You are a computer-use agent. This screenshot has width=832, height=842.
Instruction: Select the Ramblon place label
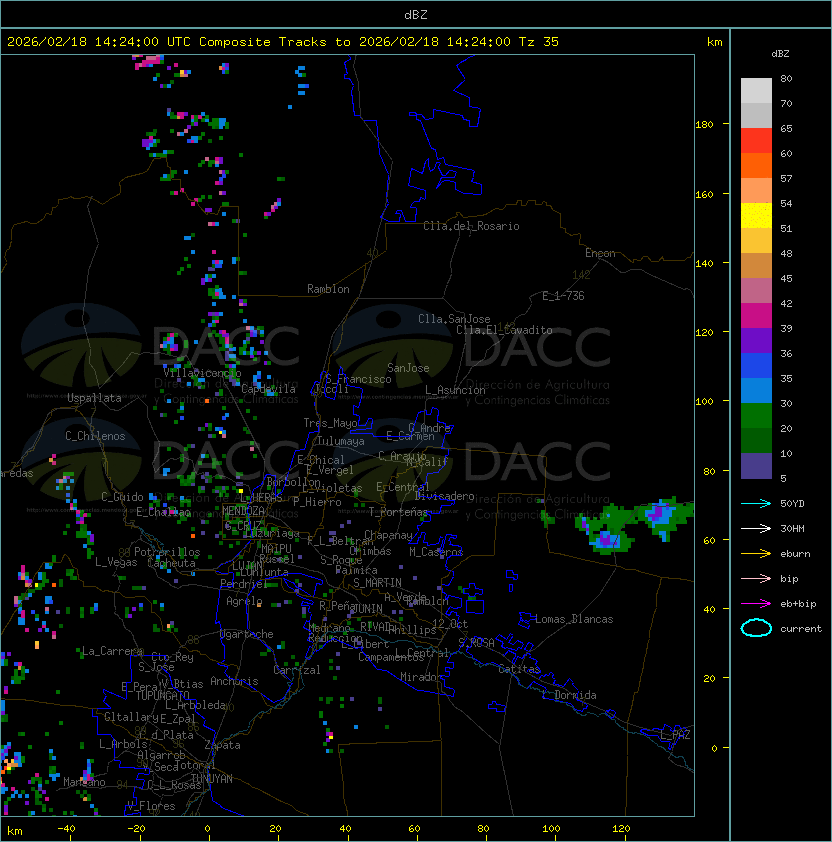(328, 289)
